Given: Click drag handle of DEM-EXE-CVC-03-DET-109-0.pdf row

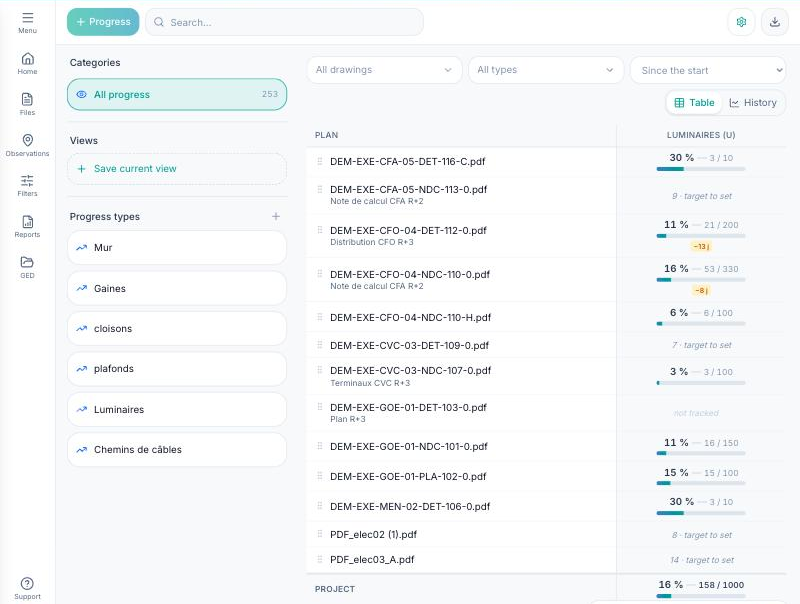Looking at the screenshot, I should 320,345.
